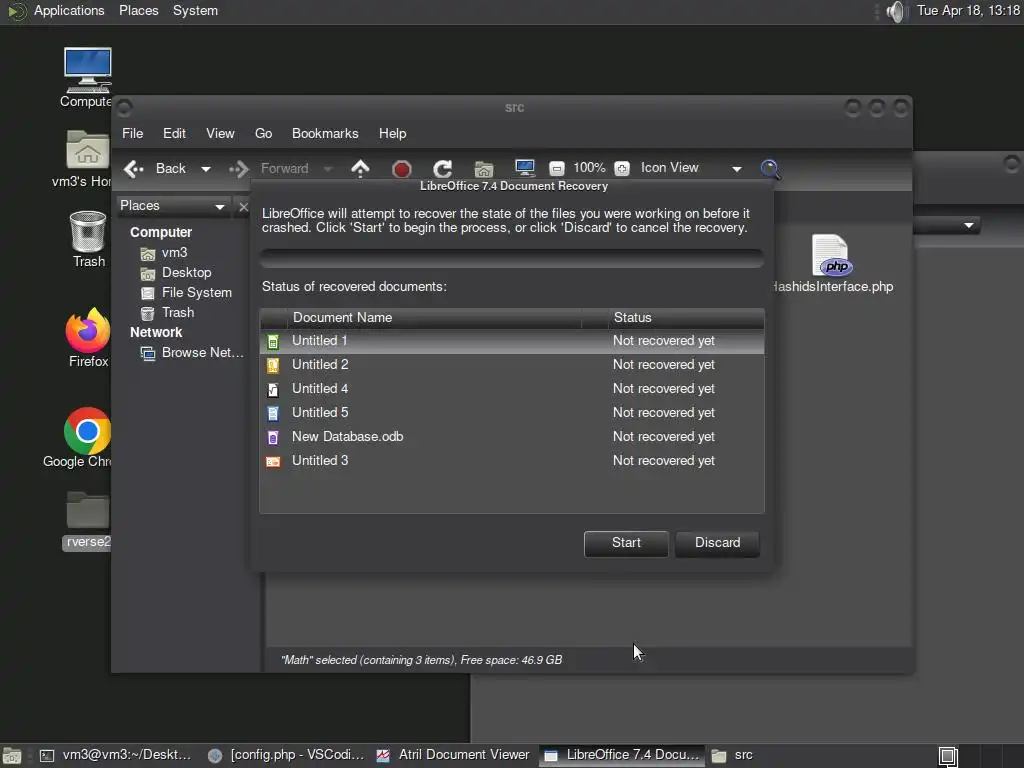Screen dimensions: 1024x768
Task: Click the Untitled 4 formula document icon
Action: pos(273,389)
